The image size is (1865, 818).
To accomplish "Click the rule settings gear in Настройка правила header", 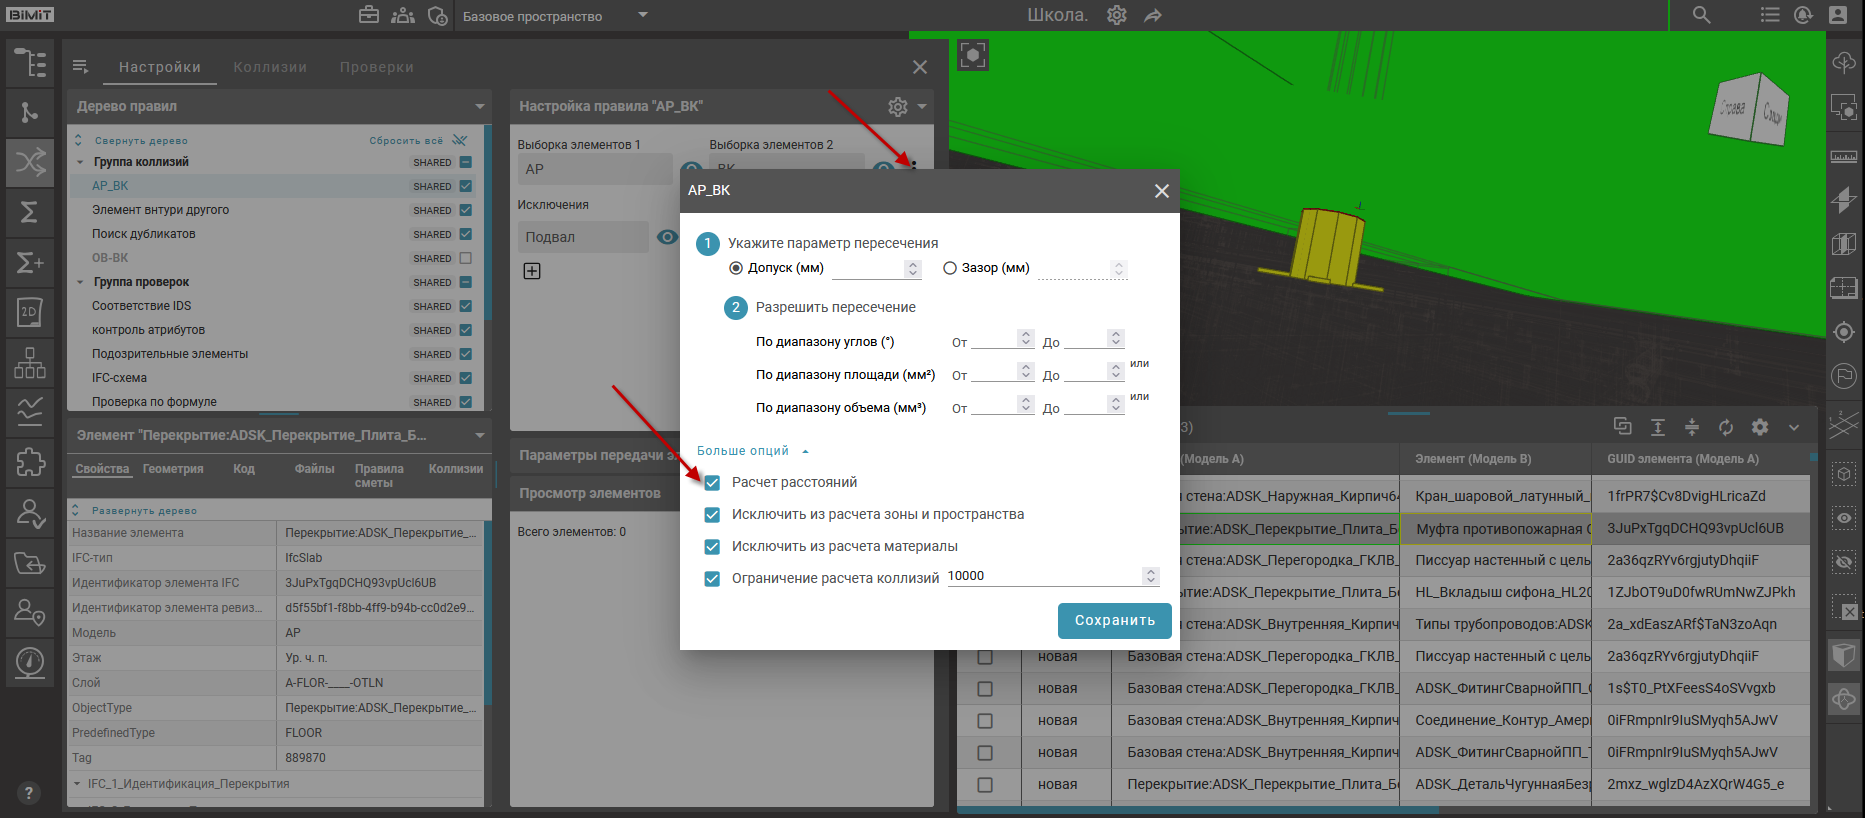I will point(898,106).
